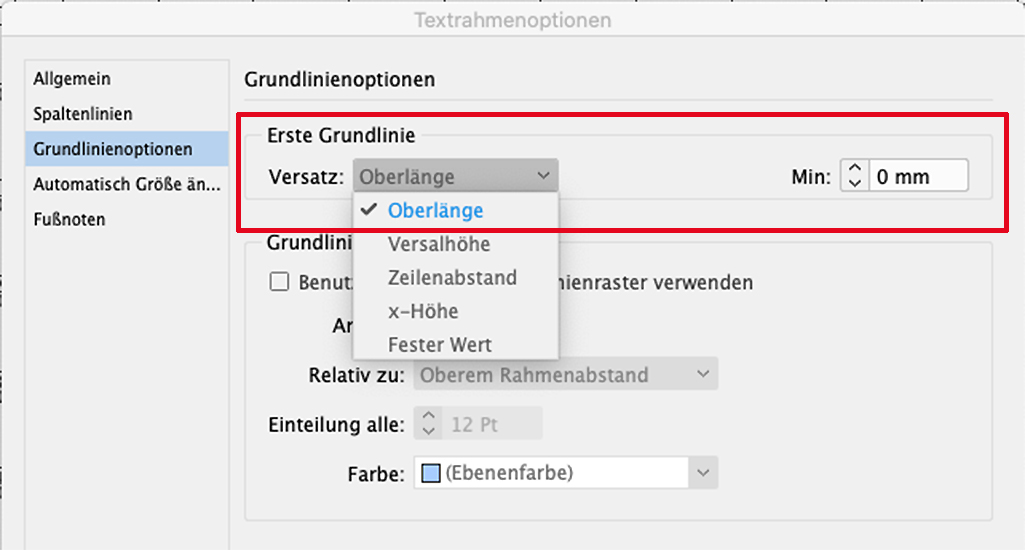The width and height of the screenshot is (1025, 550).
Task: Click the blue Ebenenfarbe color swatch
Action: tap(430, 473)
